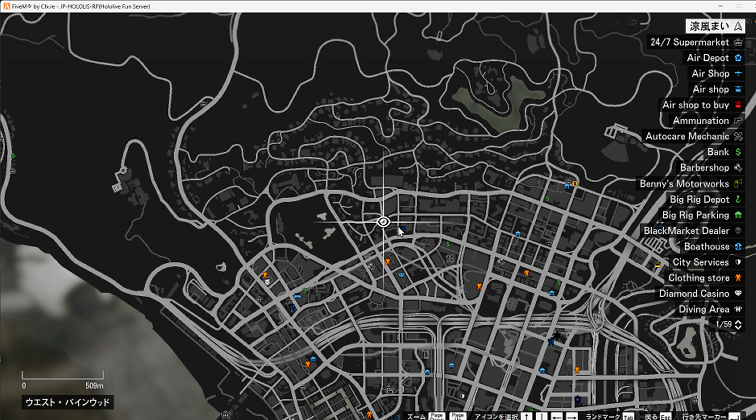Click the 24/7 Supermarket basket icon in legend
Viewport: 756px width, 420px height.
point(738,42)
